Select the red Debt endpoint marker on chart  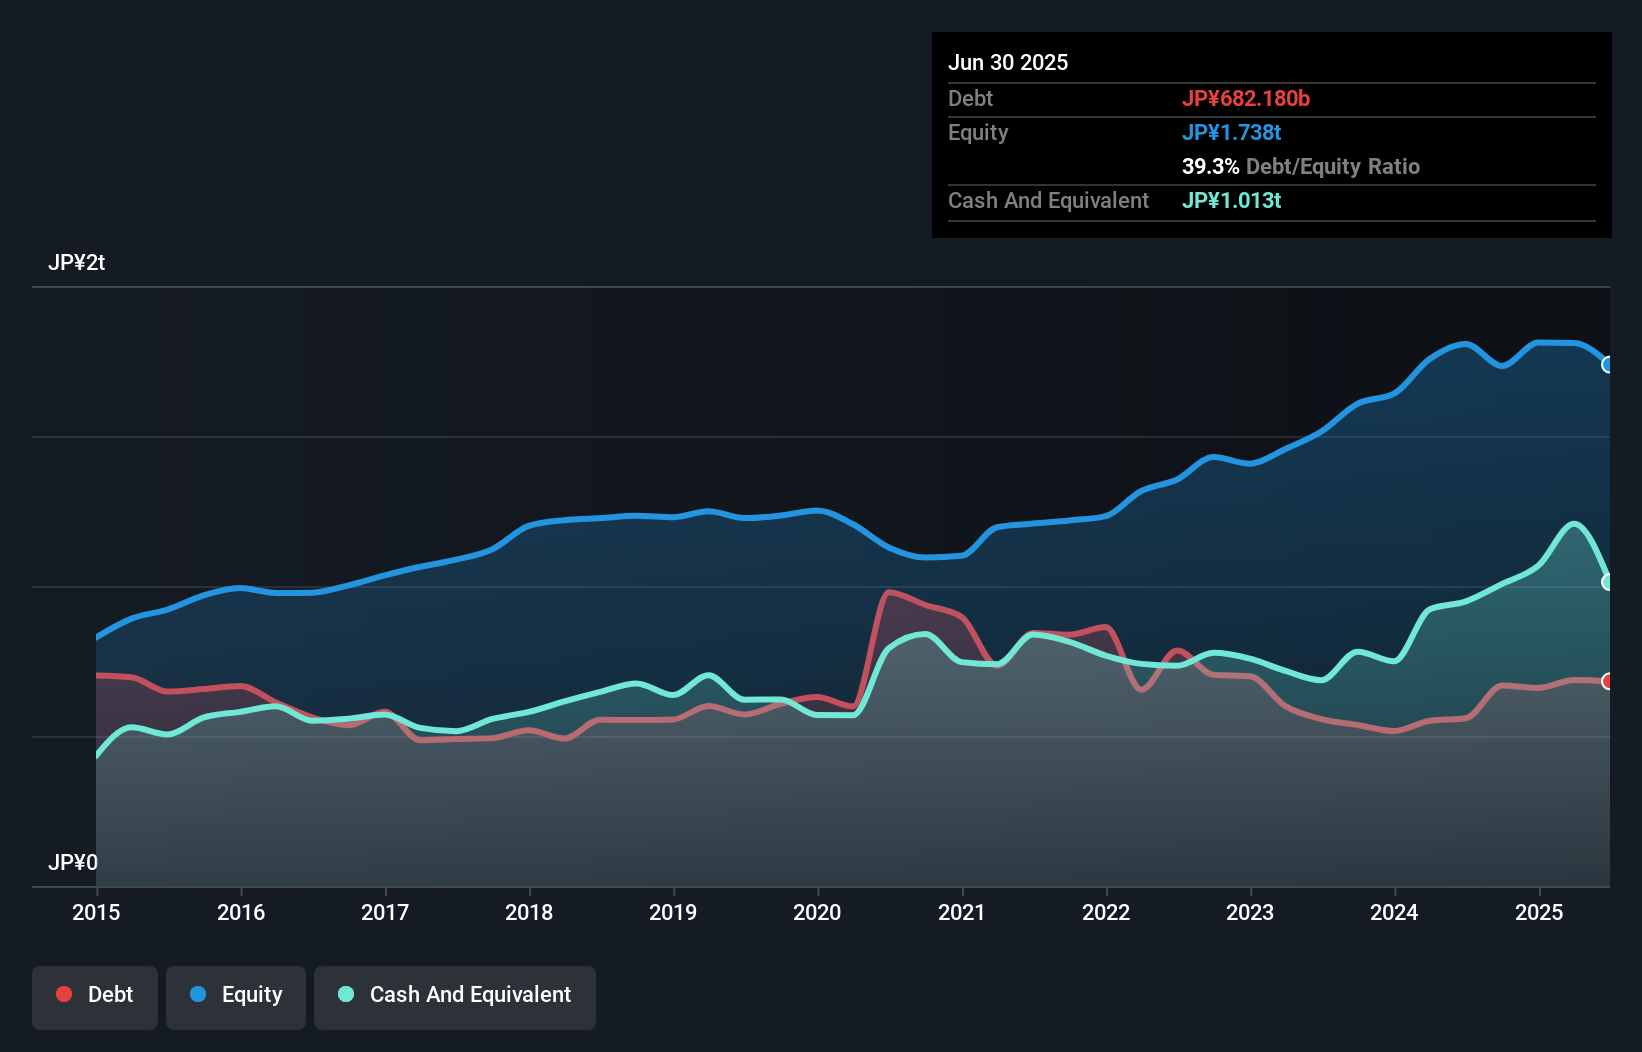[1607, 681]
